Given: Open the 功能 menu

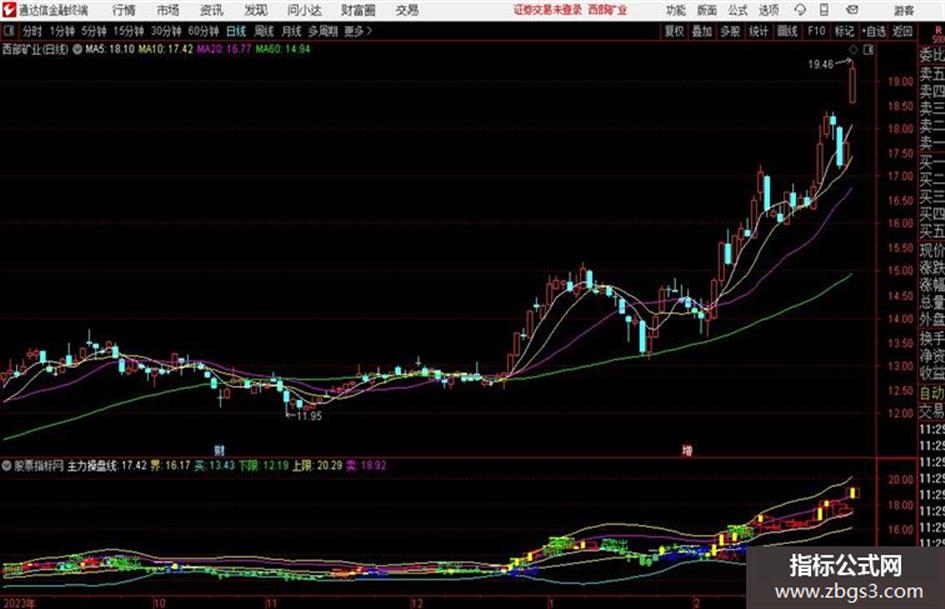Looking at the screenshot, I should click(676, 10).
